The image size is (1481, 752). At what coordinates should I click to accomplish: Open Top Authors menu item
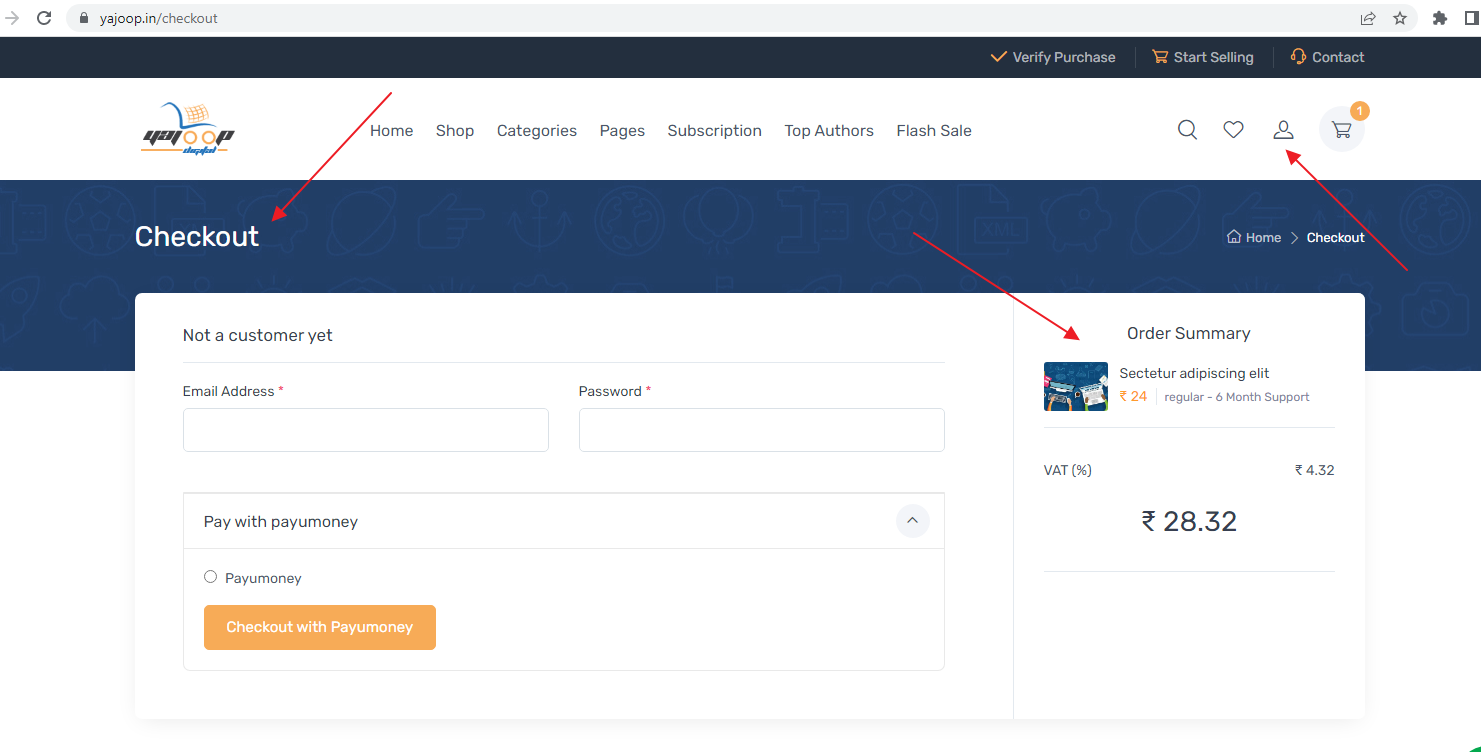click(829, 131)
